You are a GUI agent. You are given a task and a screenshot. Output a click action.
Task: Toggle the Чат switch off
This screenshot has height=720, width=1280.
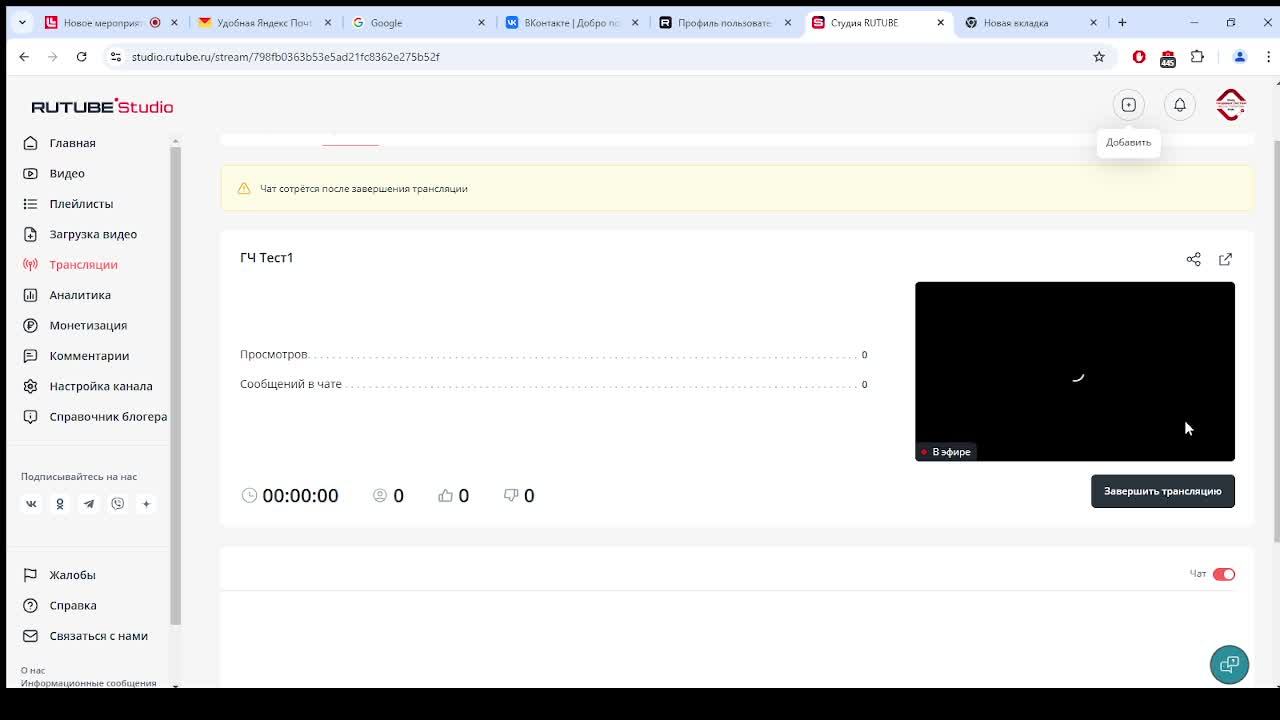point(1224,574)
